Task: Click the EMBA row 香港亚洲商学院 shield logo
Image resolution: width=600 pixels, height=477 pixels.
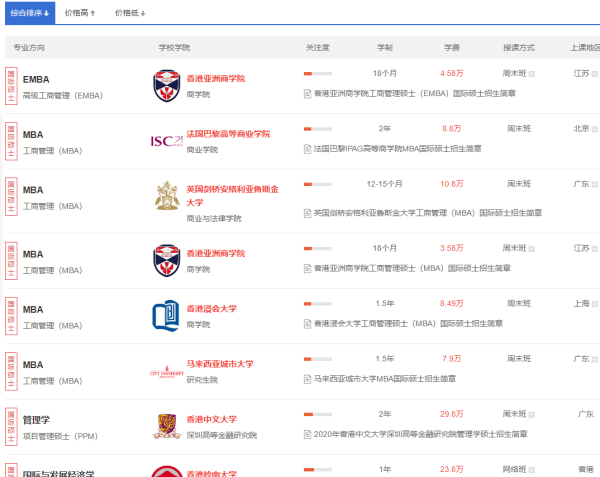Action: [167, 85]
